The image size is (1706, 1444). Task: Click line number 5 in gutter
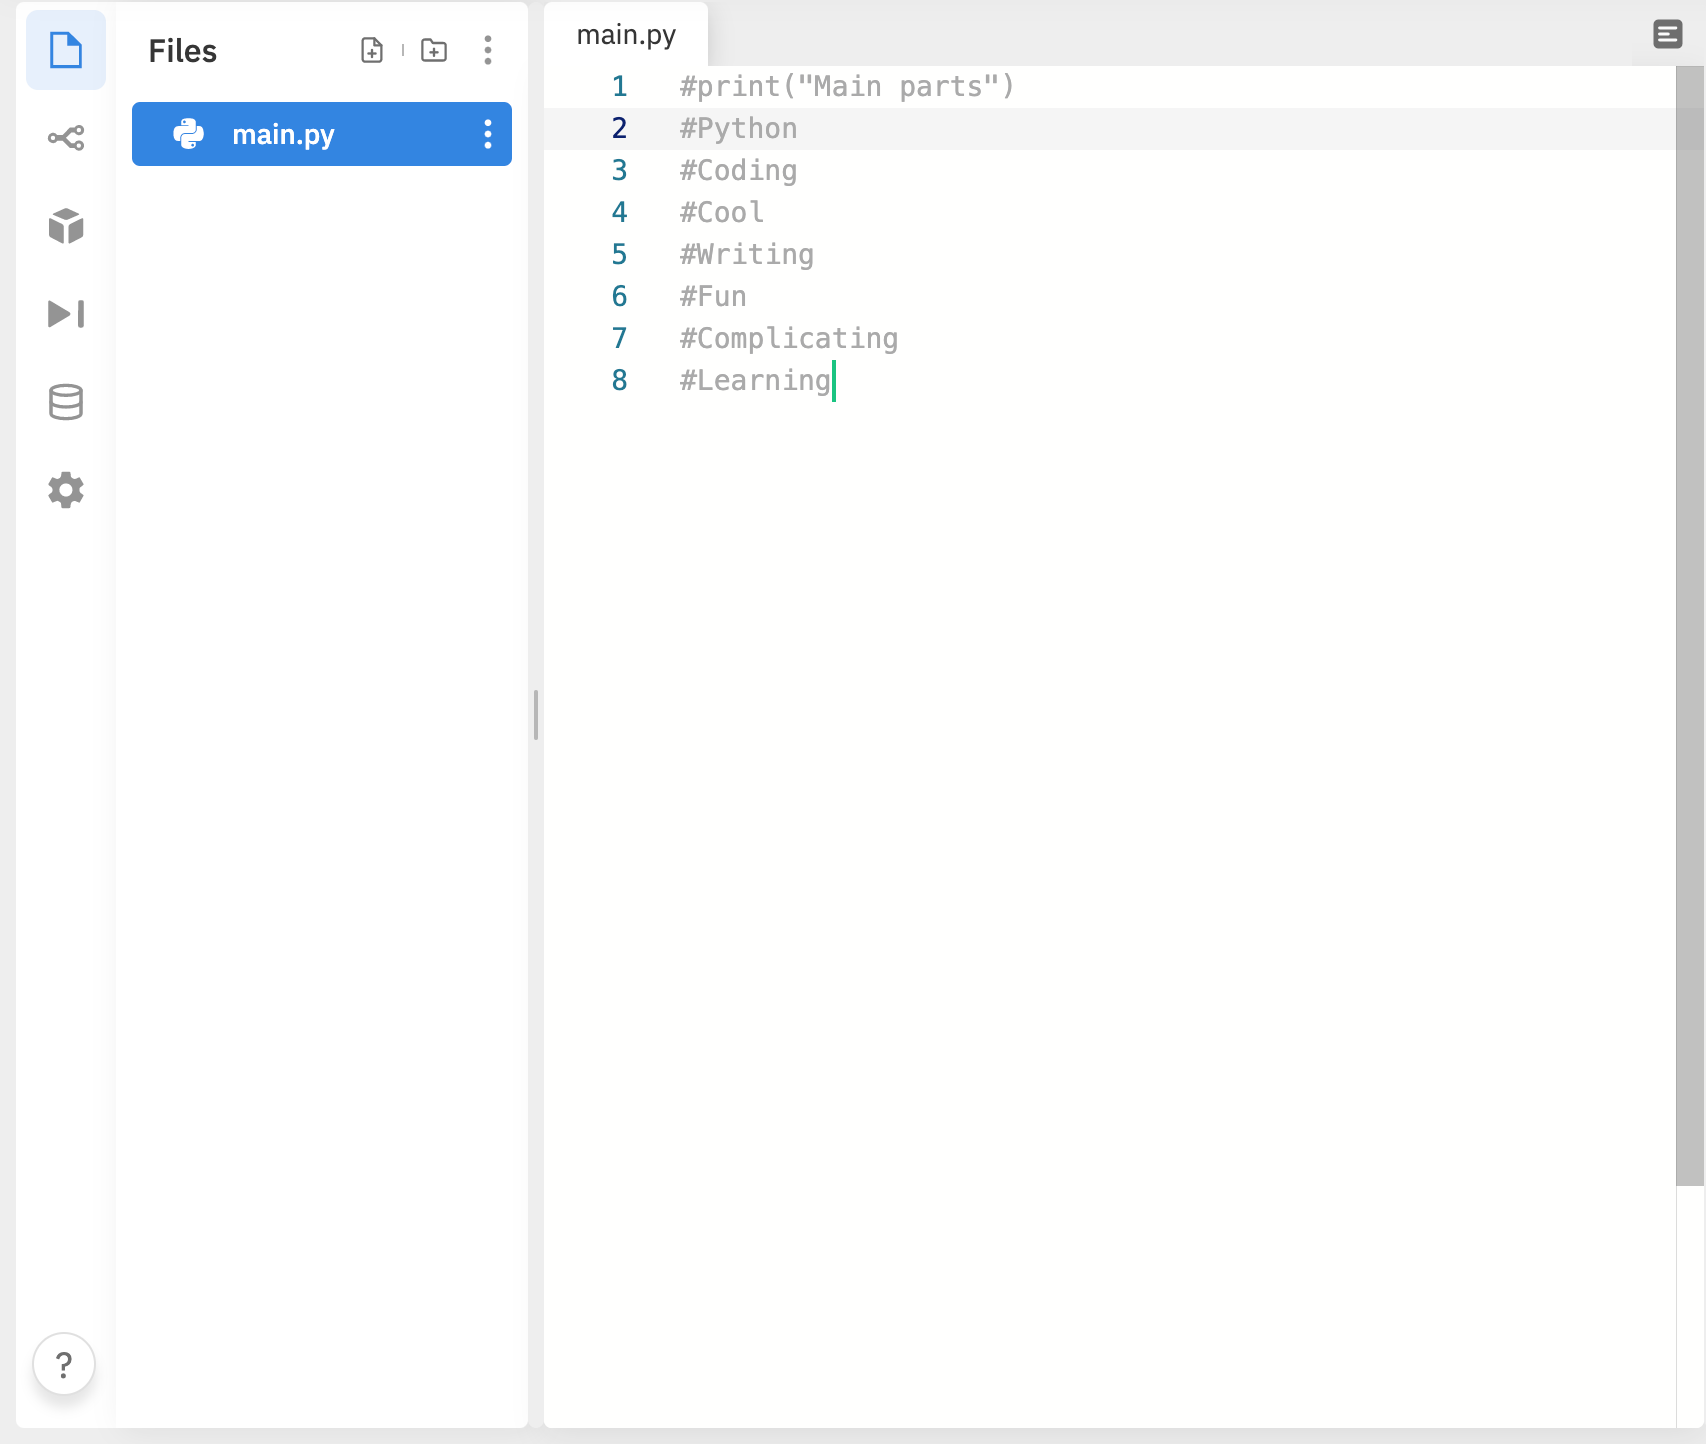point(620,255)
